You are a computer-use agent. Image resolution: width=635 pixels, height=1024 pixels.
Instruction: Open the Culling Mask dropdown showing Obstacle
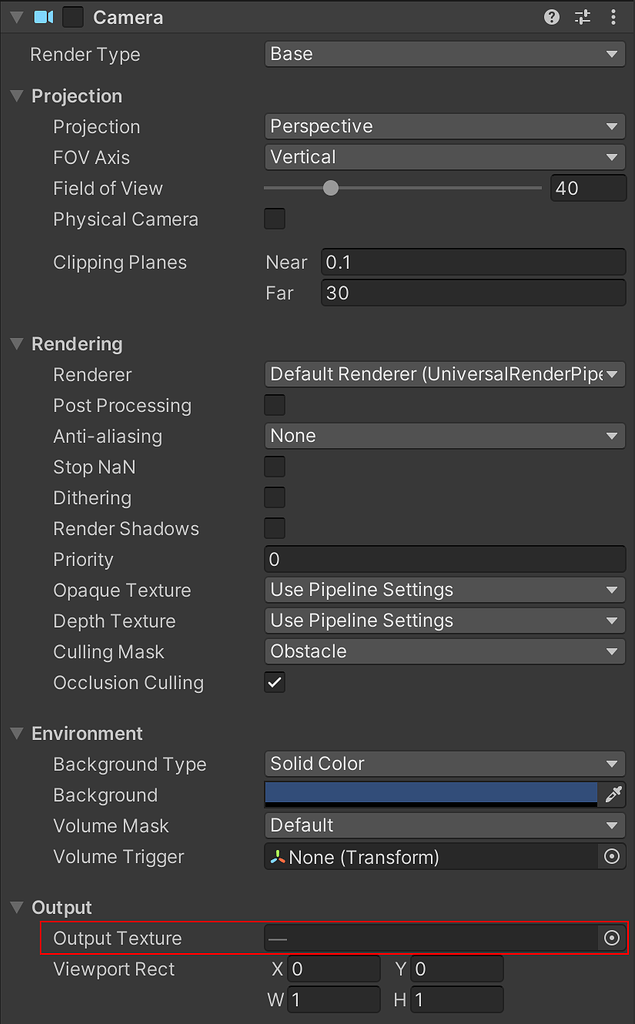(445, 651)
